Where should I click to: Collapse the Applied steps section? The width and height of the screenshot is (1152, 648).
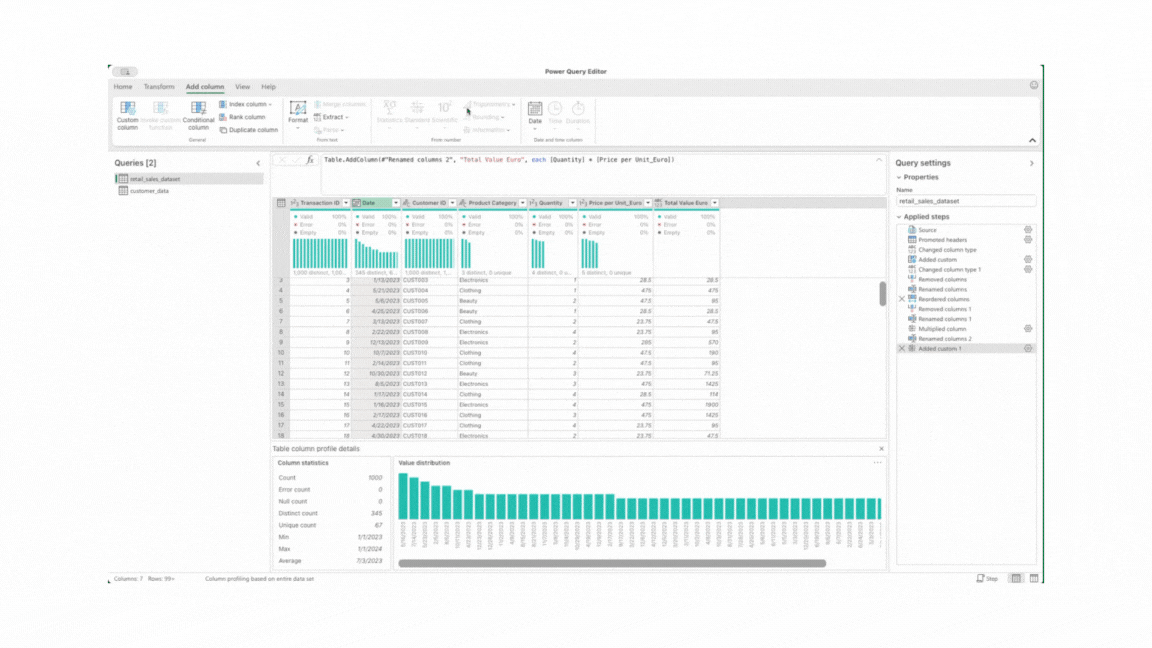(x=899, y=217)
